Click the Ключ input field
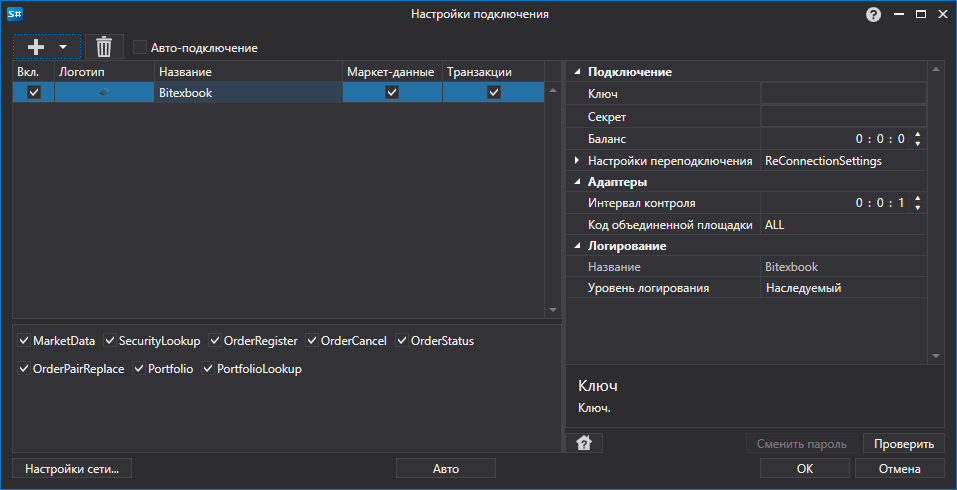The image size is (957, 490). click(844, 93)
